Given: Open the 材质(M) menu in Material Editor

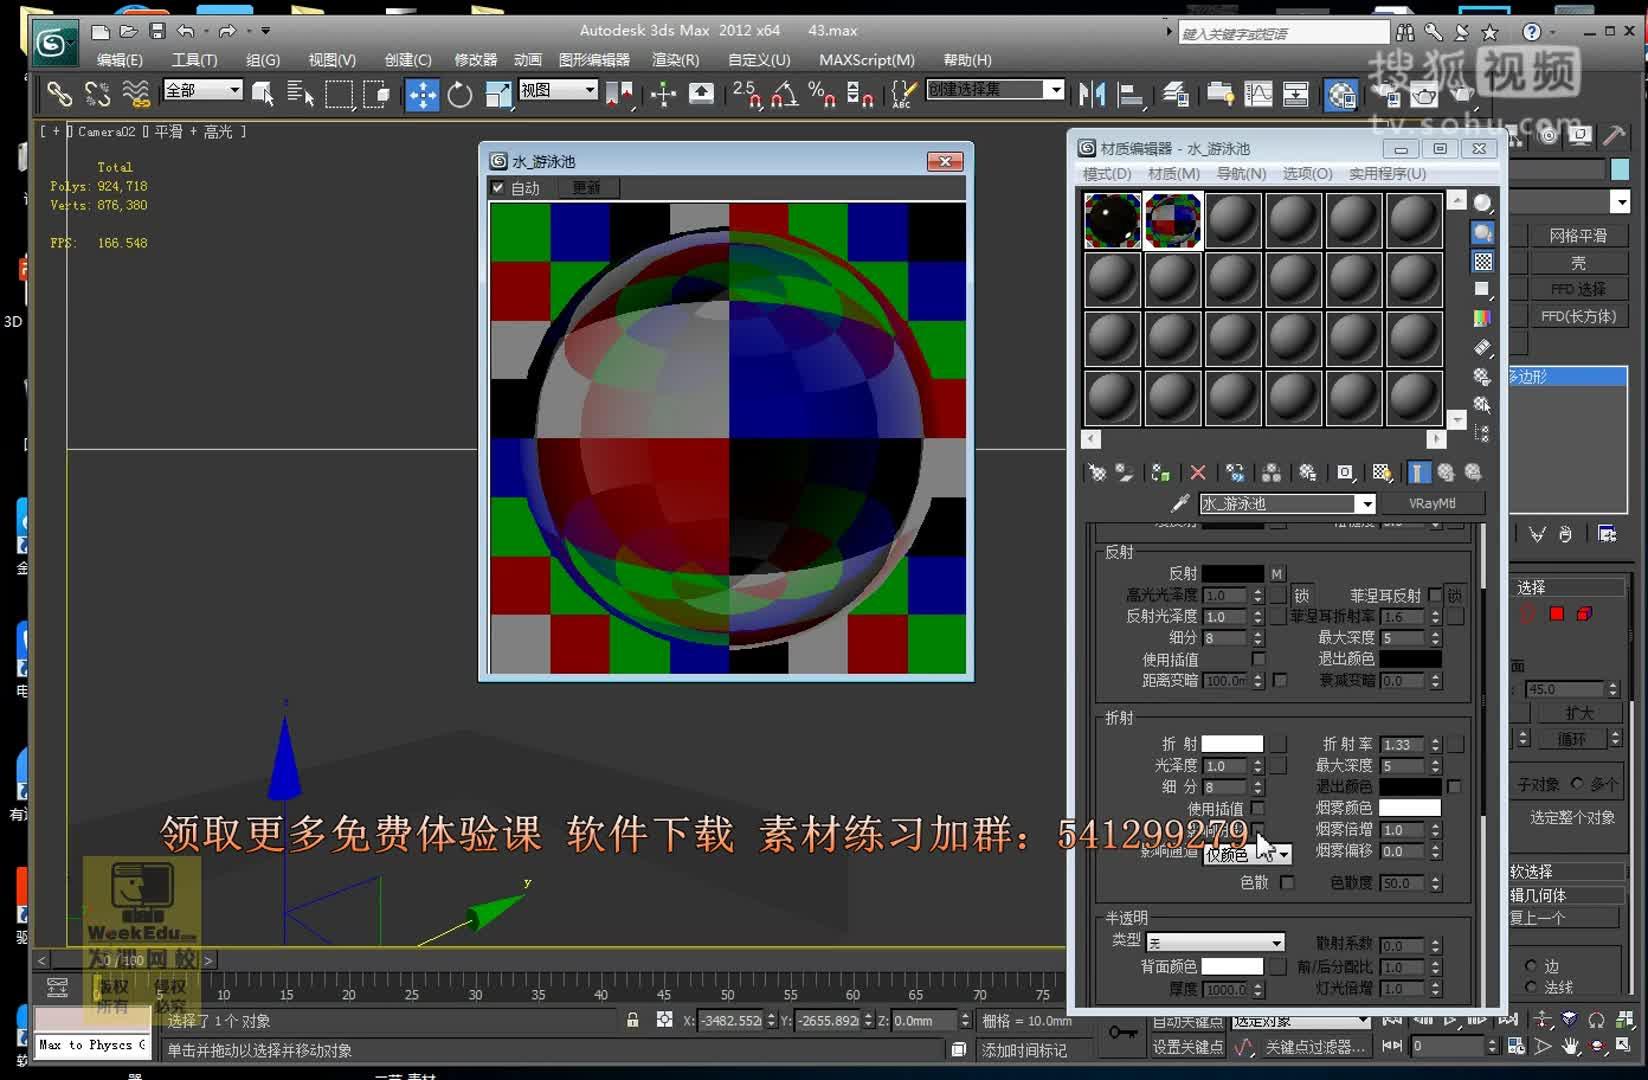Looking at the screenshot, I should click(1176, 172).
